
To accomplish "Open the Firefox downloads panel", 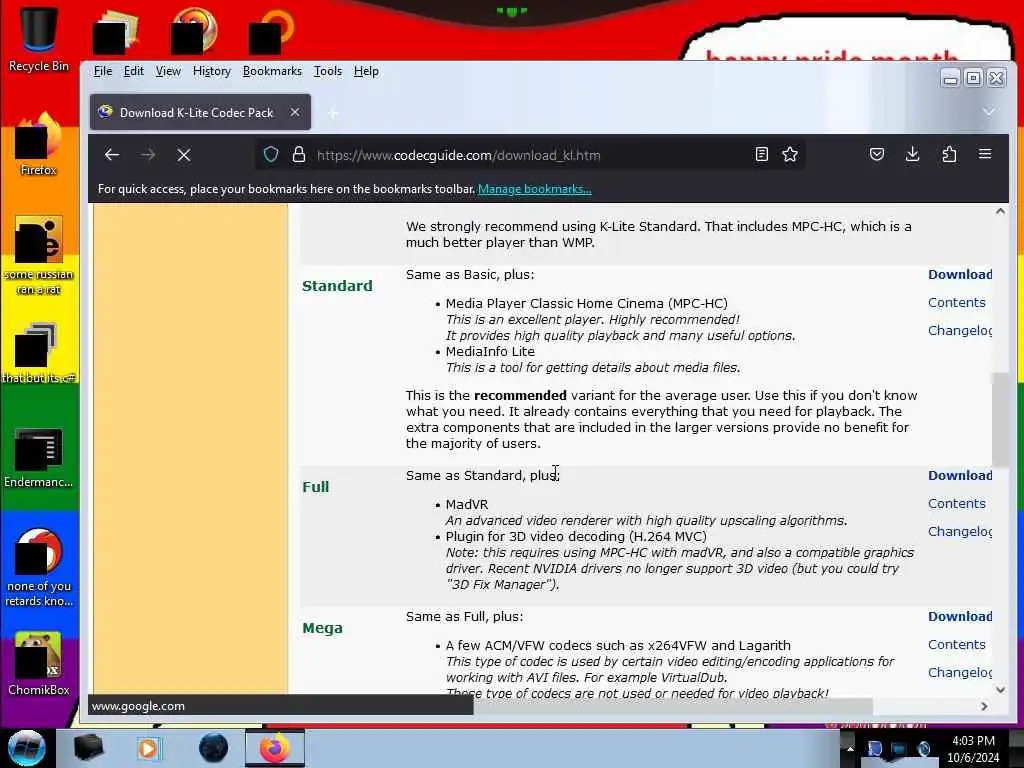I will tap(913, 154).
